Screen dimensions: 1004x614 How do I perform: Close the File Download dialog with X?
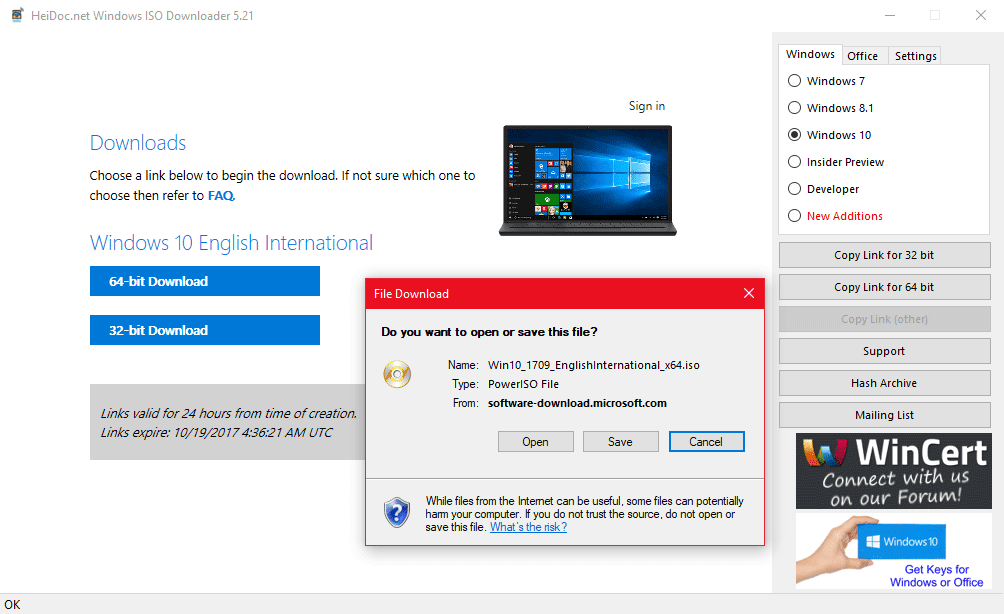point(749,293)
